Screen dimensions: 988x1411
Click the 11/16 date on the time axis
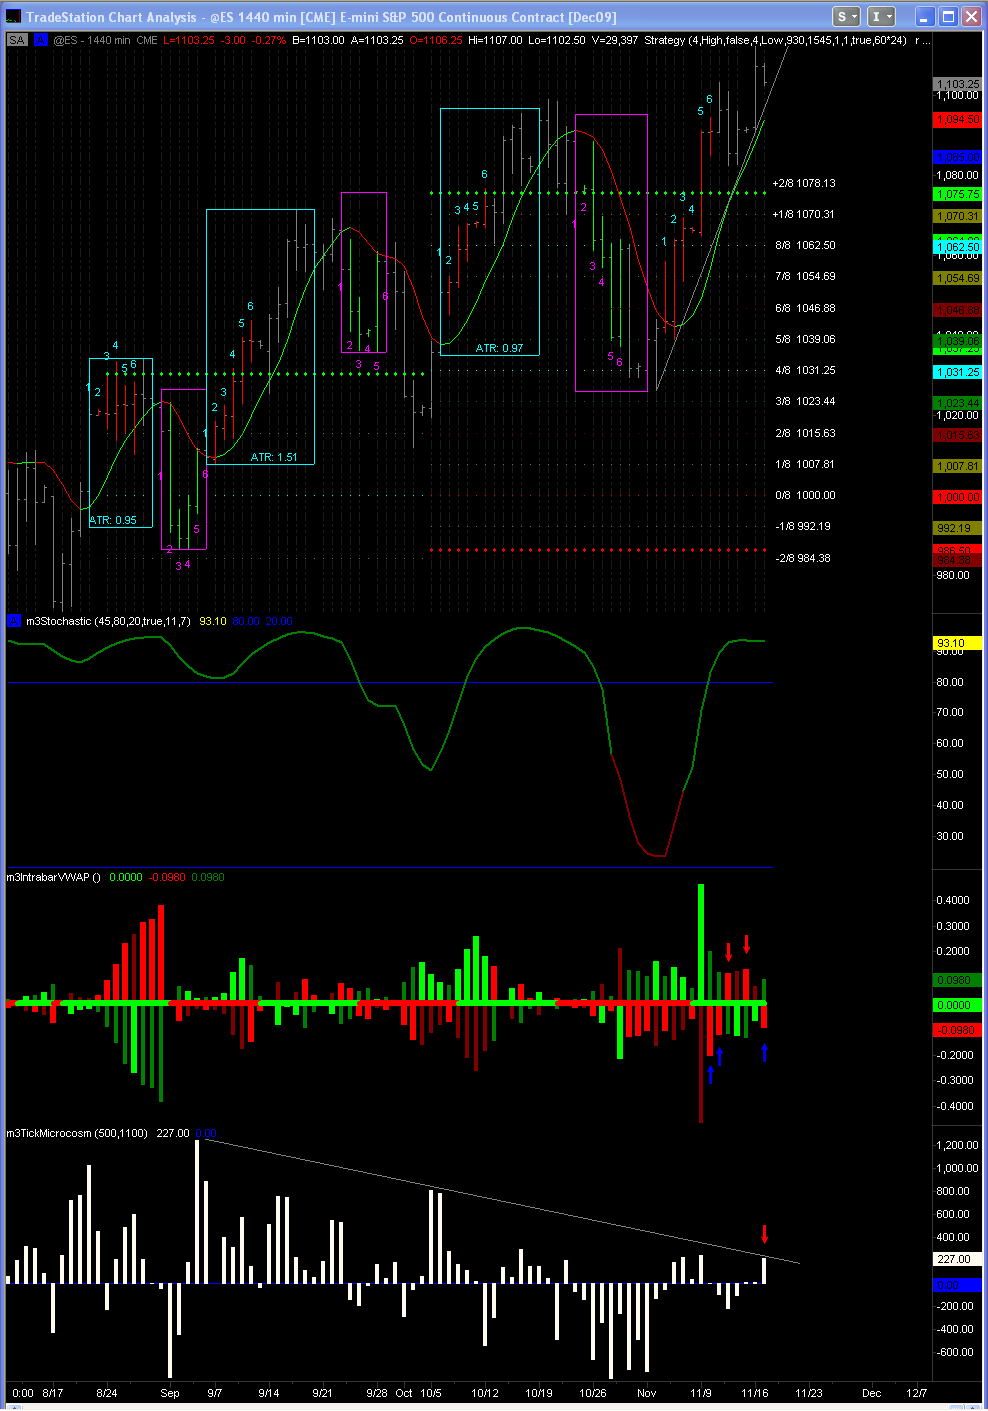(x=755, y=1393)
